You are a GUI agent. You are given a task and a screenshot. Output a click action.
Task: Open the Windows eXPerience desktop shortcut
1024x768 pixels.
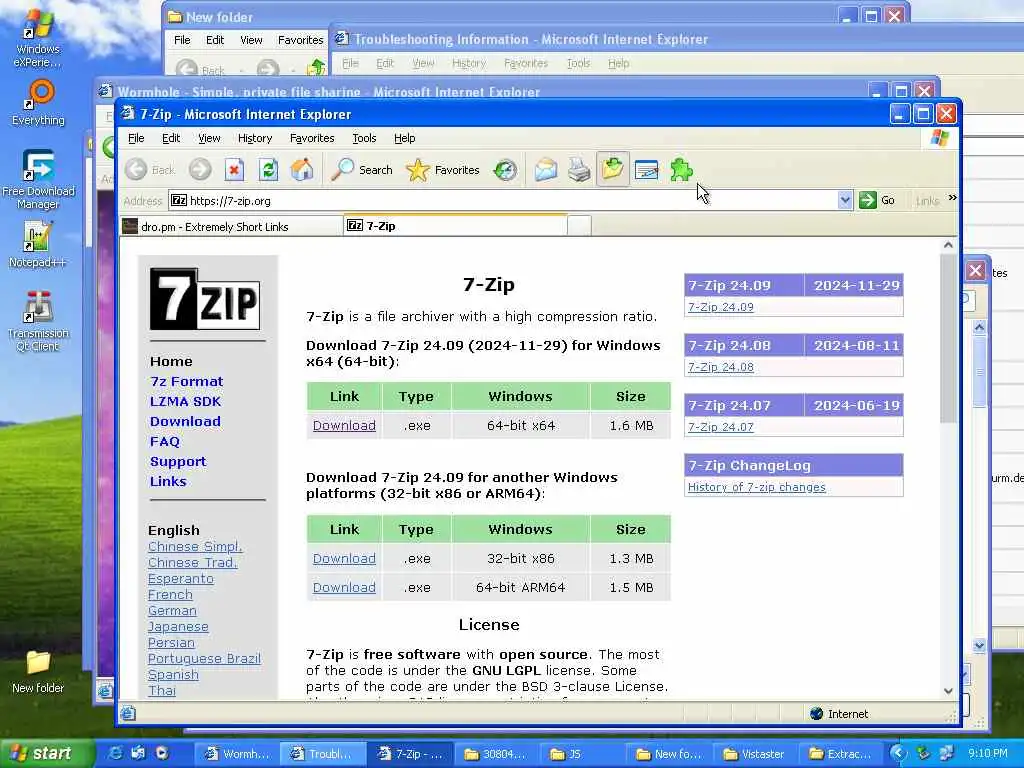coord(38,39)
